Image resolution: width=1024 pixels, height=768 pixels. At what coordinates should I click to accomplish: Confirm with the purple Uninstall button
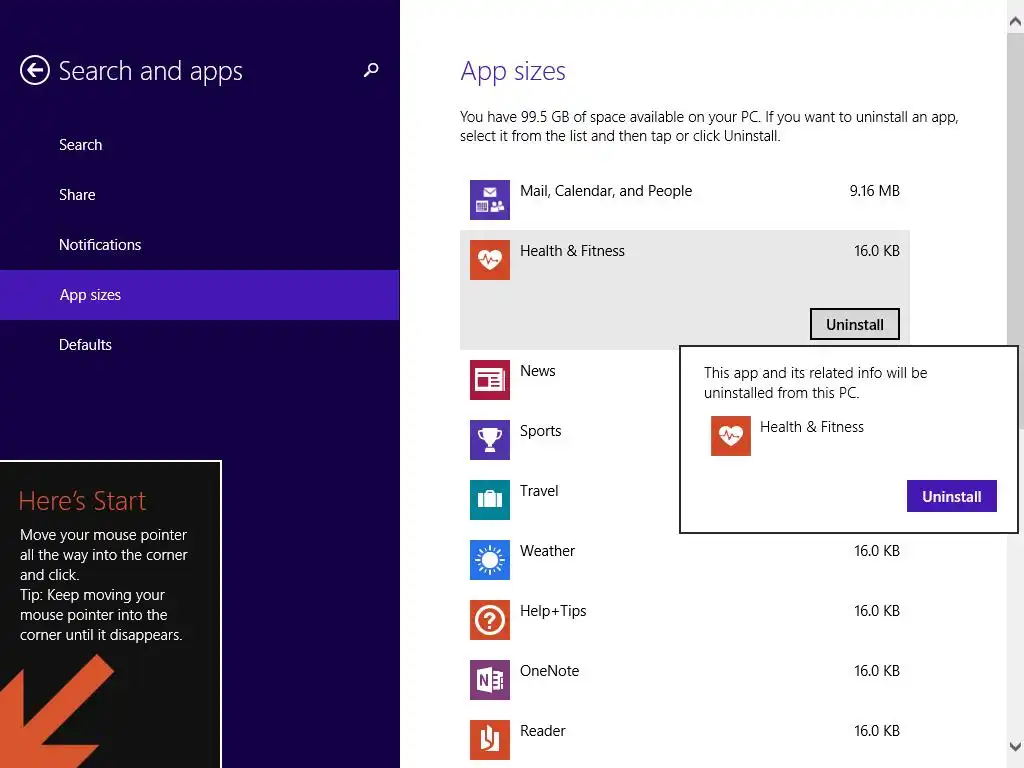[x=952, y=496]
